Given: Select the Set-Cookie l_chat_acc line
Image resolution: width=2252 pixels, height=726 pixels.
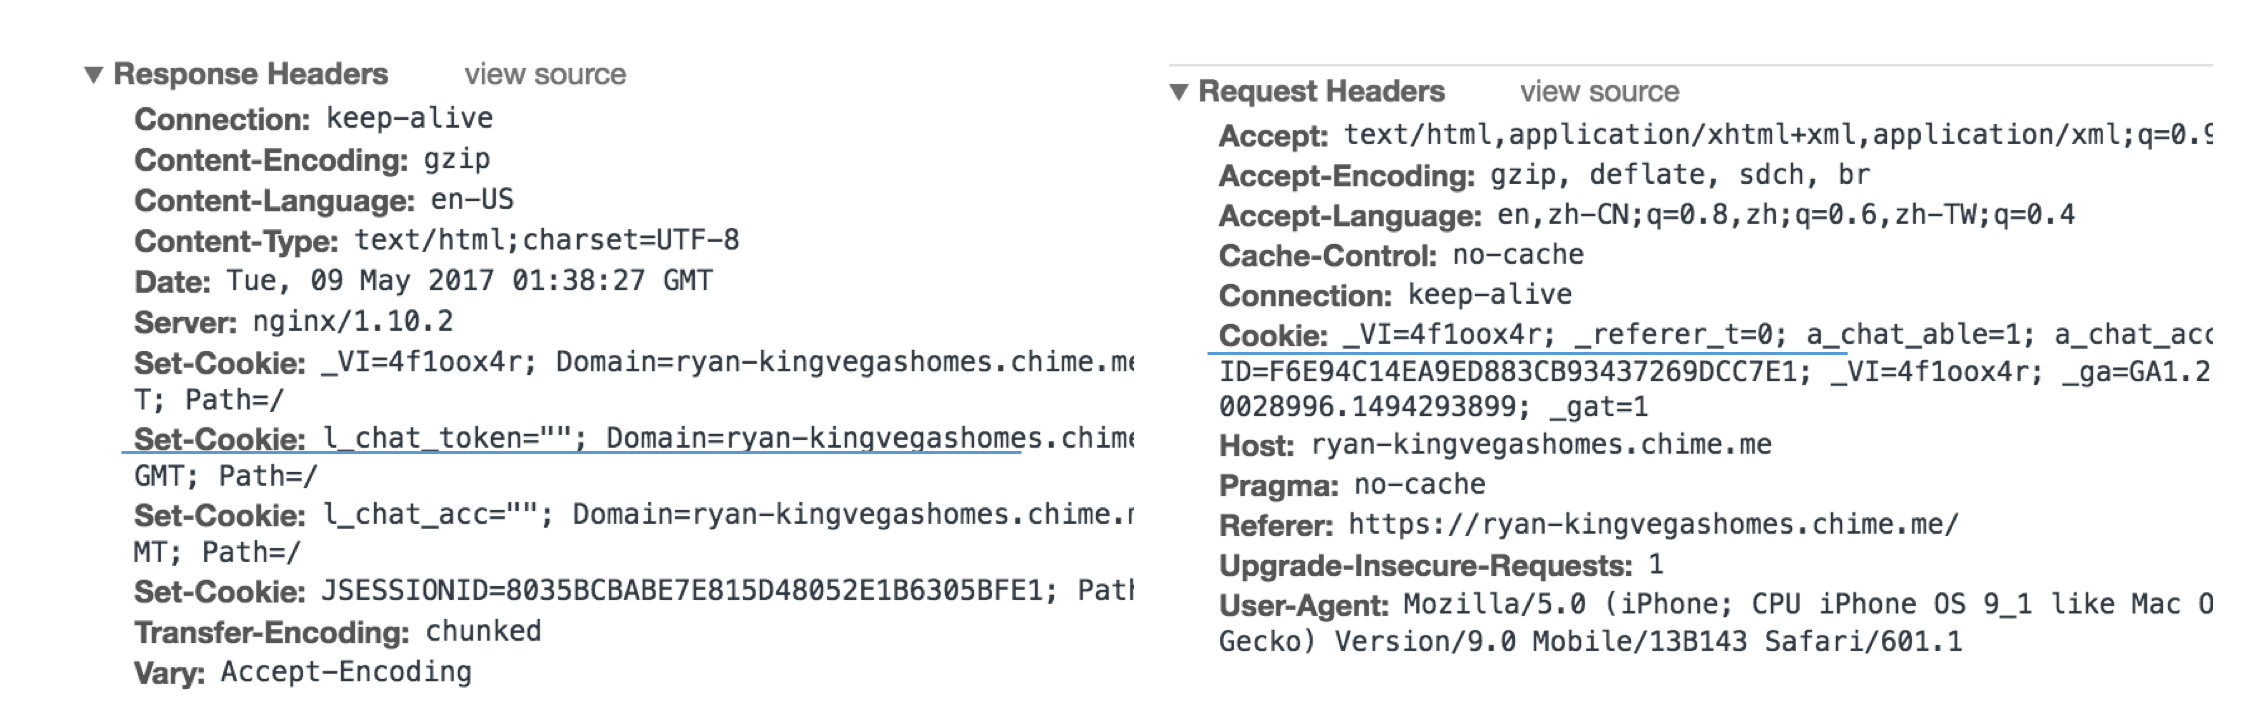Looking at the screenshot, I should point(634,515).
